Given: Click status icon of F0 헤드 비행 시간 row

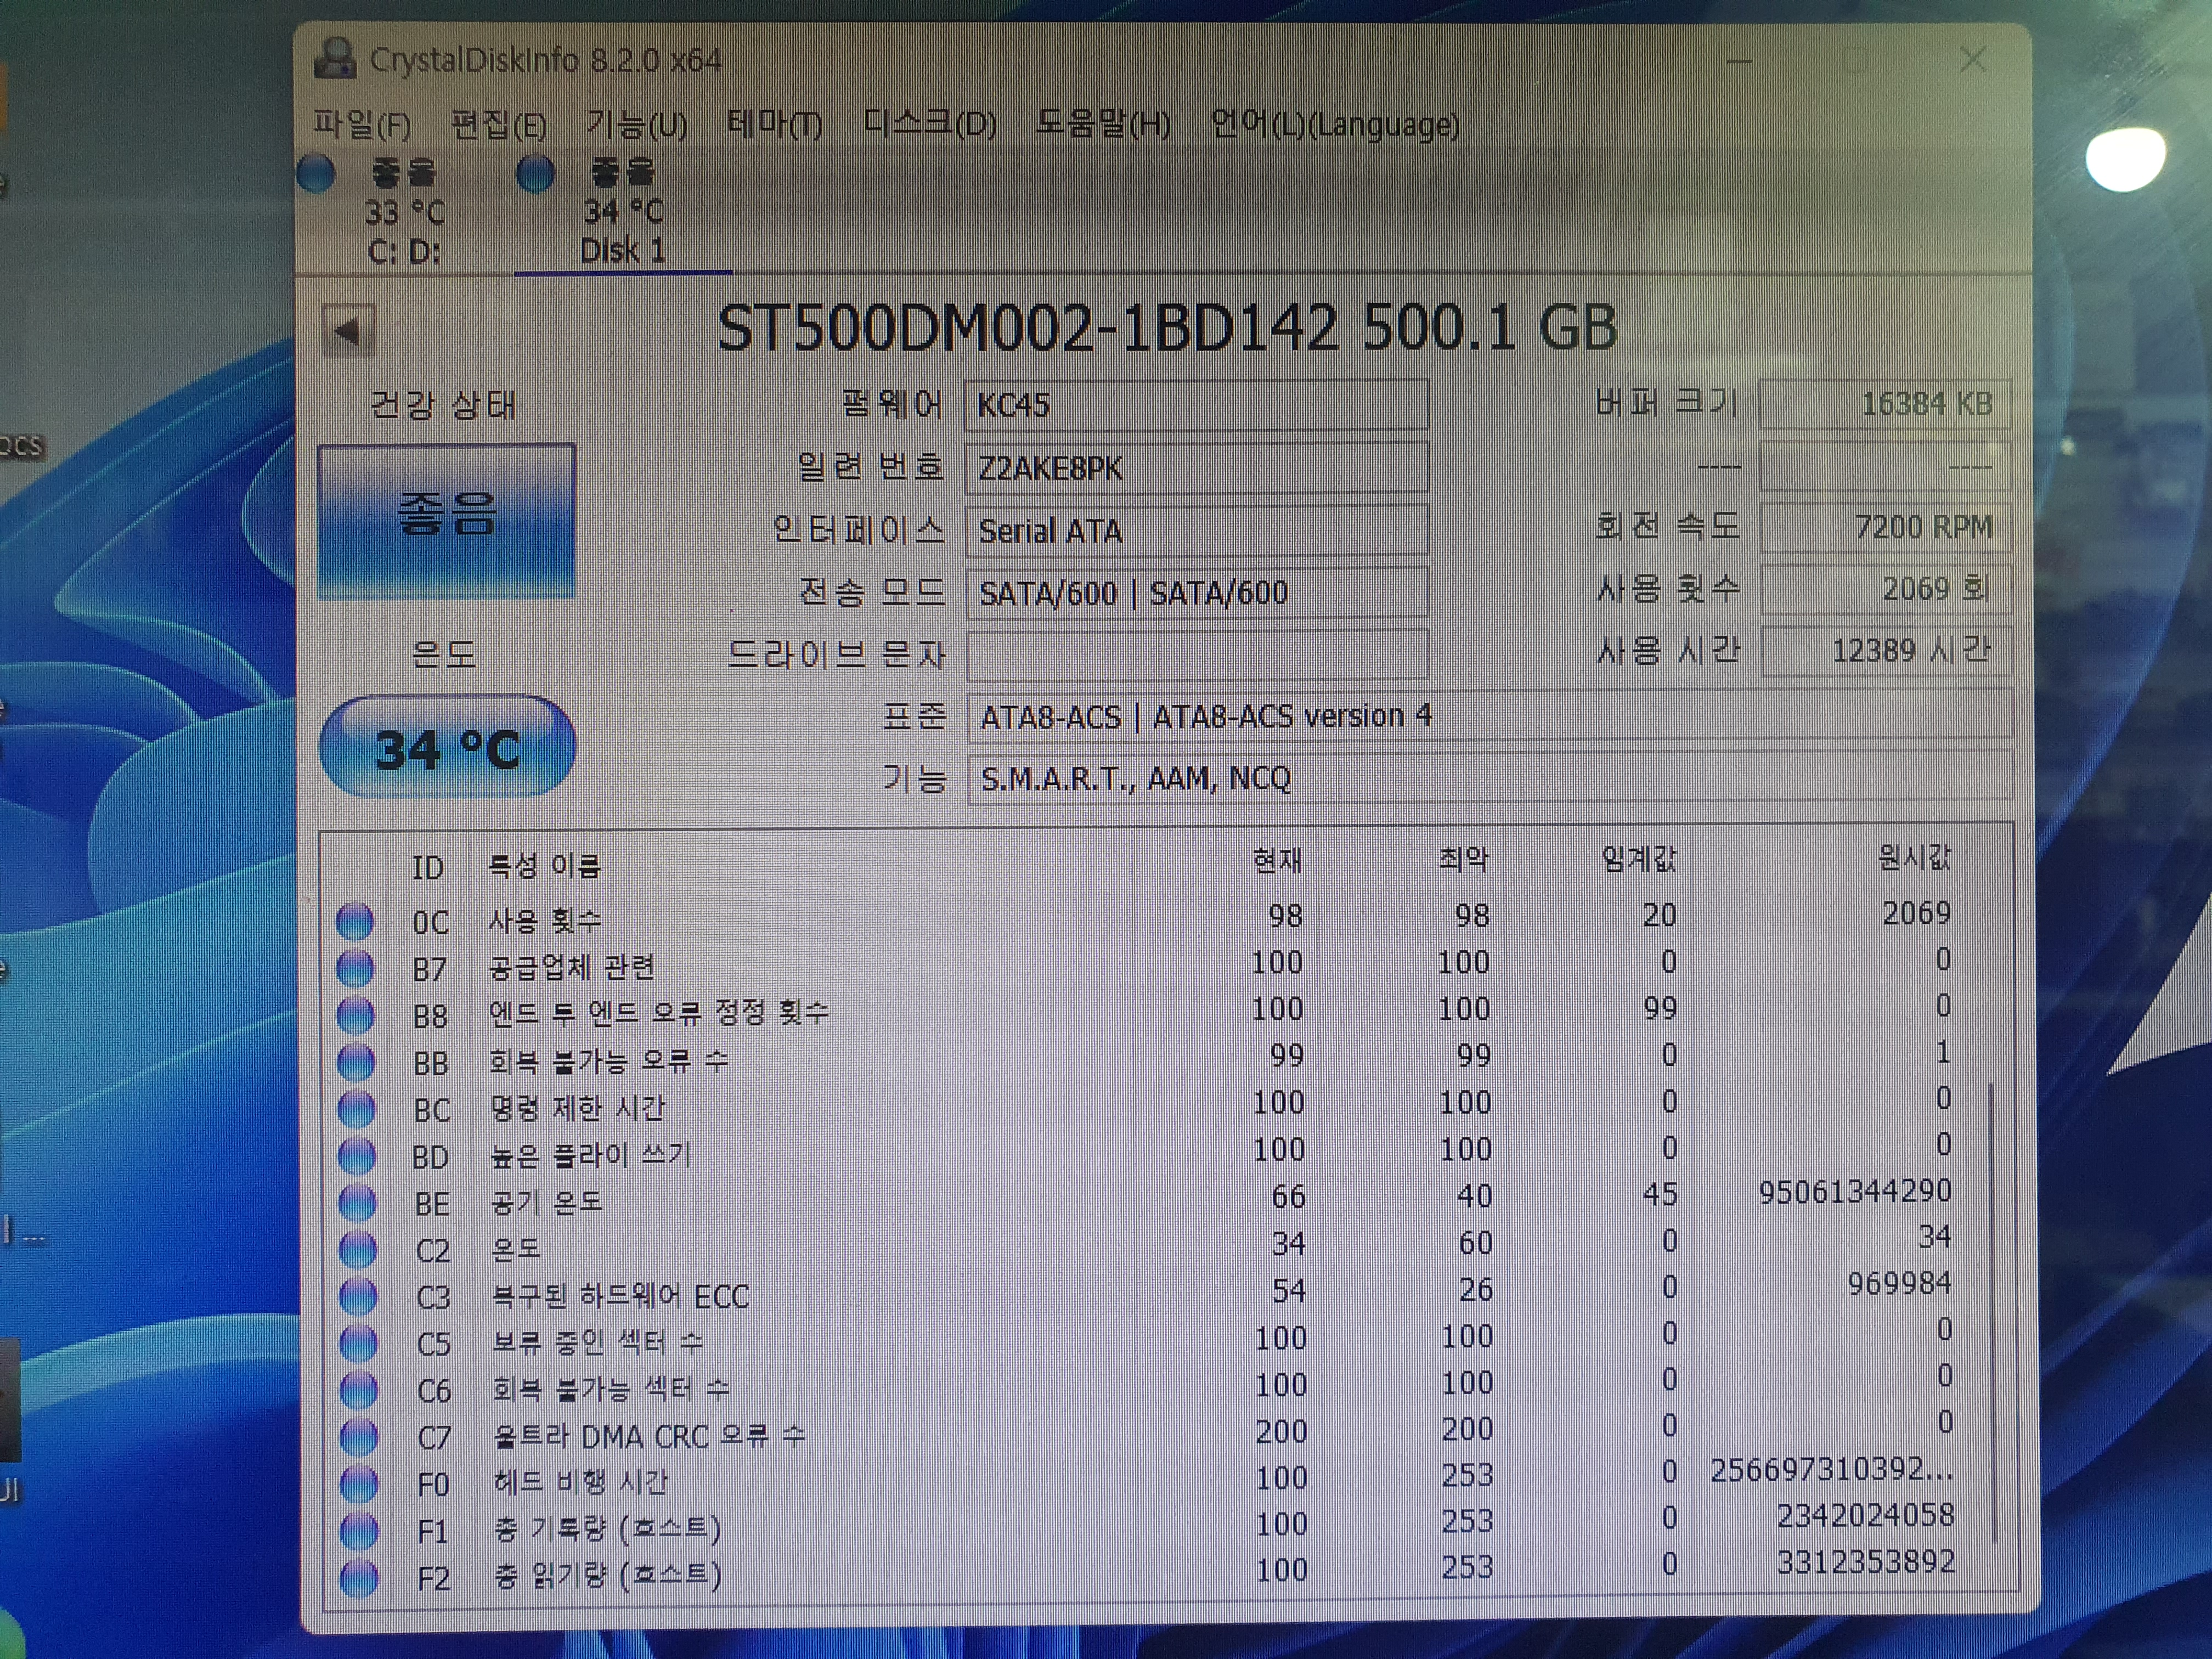Looking at the screenshot, I should pos(360,1484).
